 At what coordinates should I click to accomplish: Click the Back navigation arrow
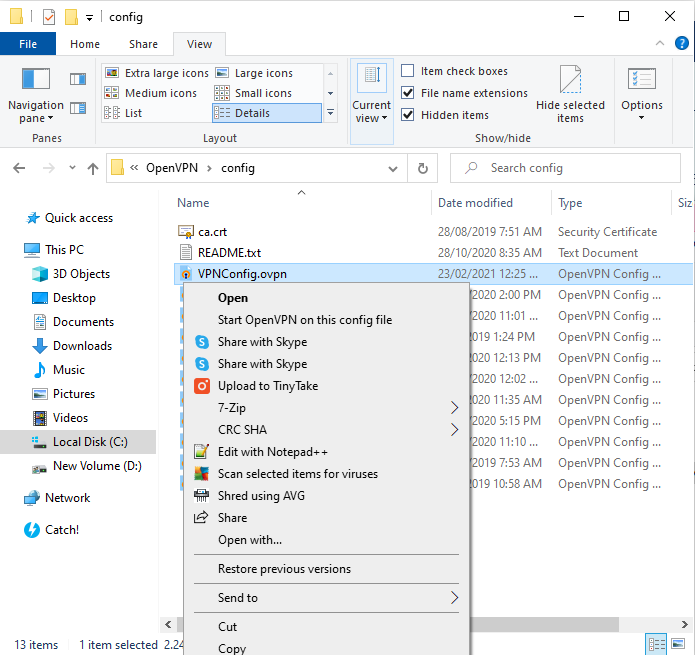(x=19, y=168)
